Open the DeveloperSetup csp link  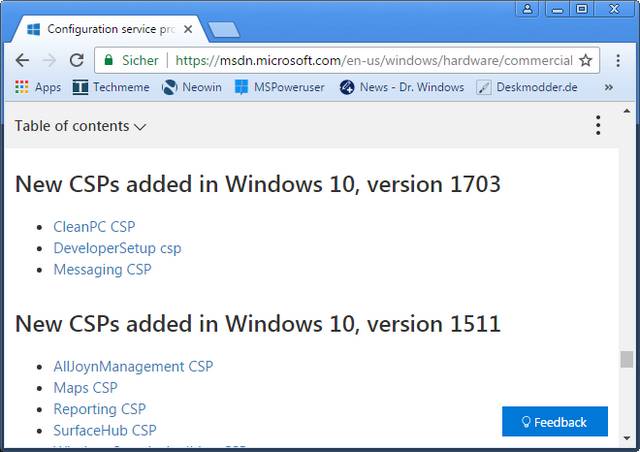pyautogui.click(x=117, y=248)
